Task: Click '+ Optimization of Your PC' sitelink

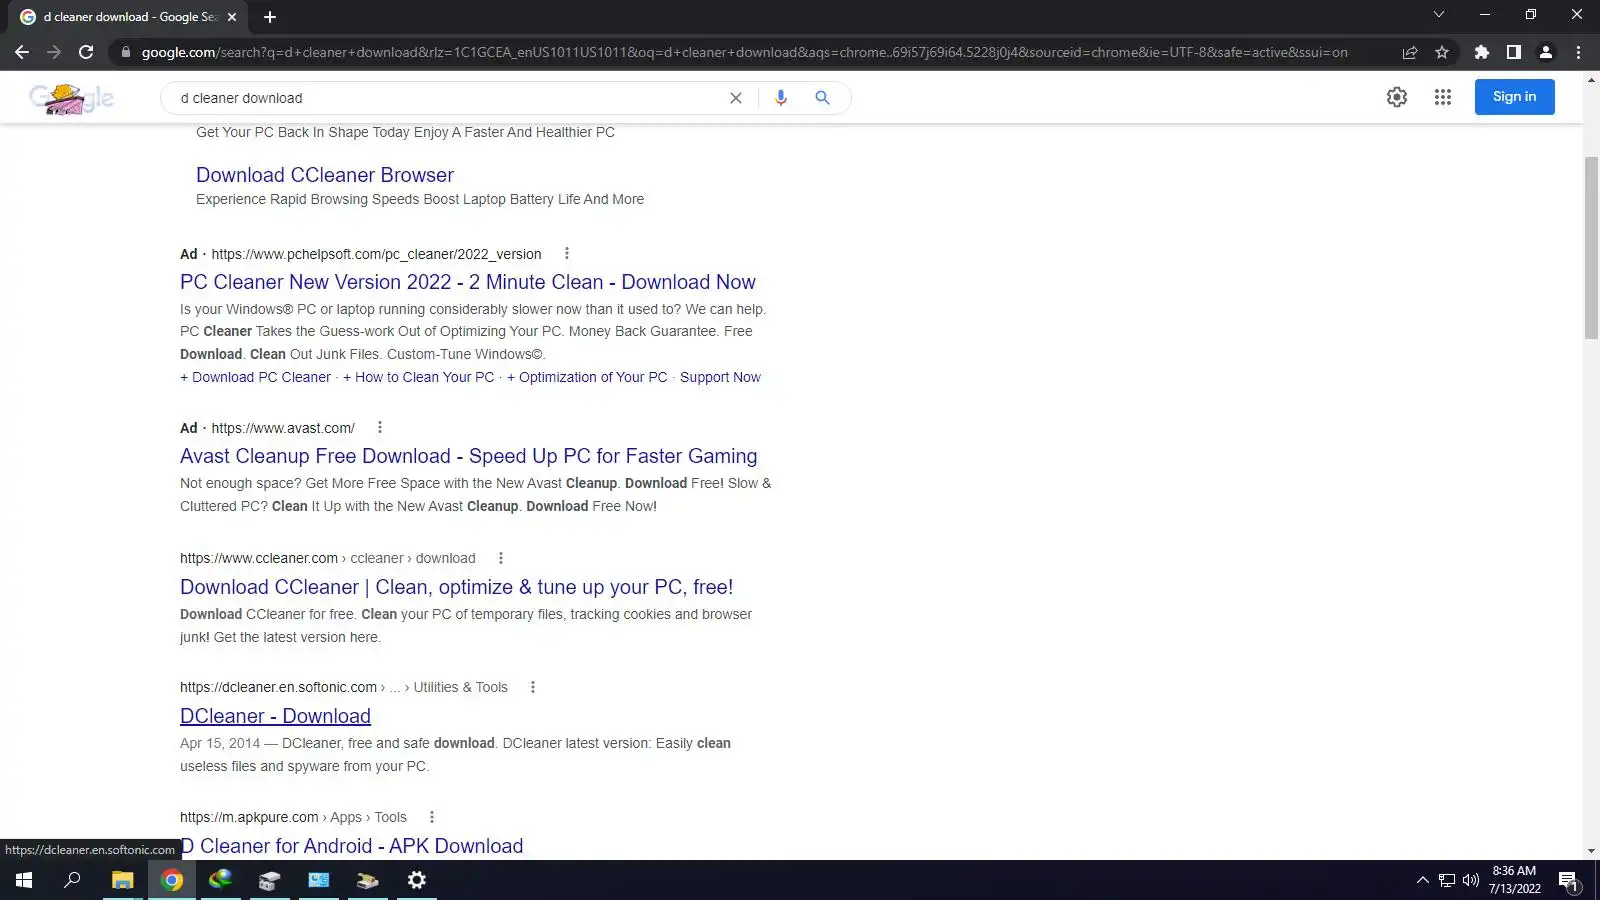Action: click(x=587, y=377)
